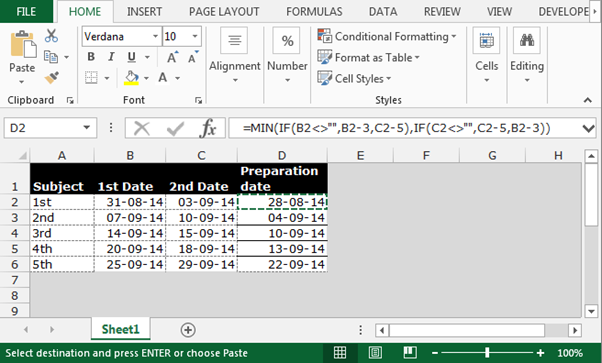Open fill color dropdown arrow
Image resolution: width=602 pixels, height=363 pixels.
[x=146, y=78]
